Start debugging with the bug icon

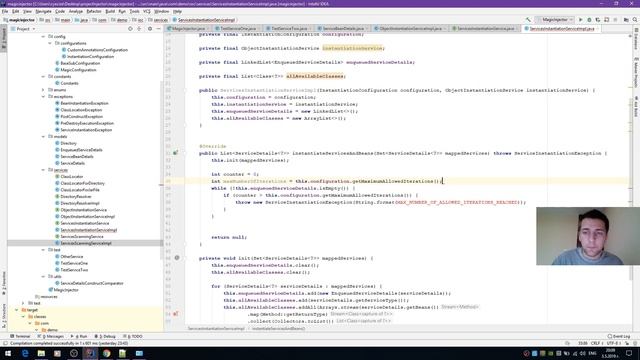point(589,20)
